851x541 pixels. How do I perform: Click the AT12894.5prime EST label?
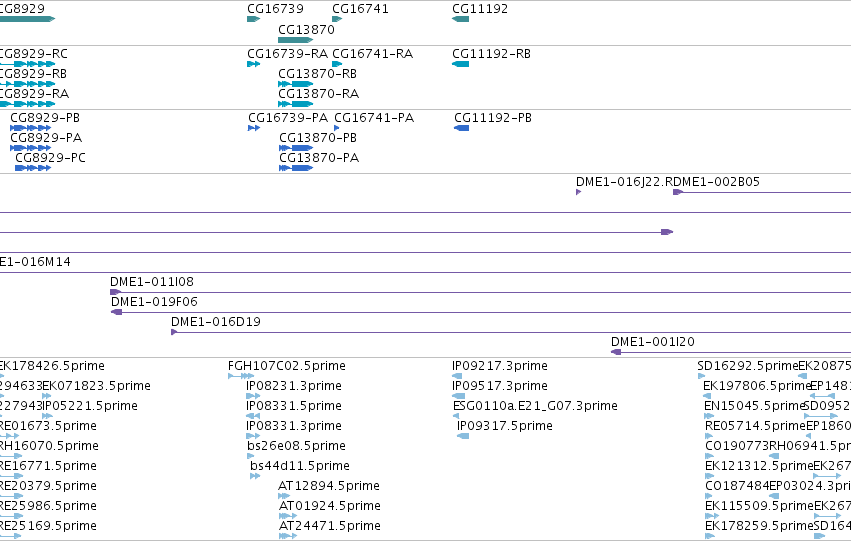(329, 486)
